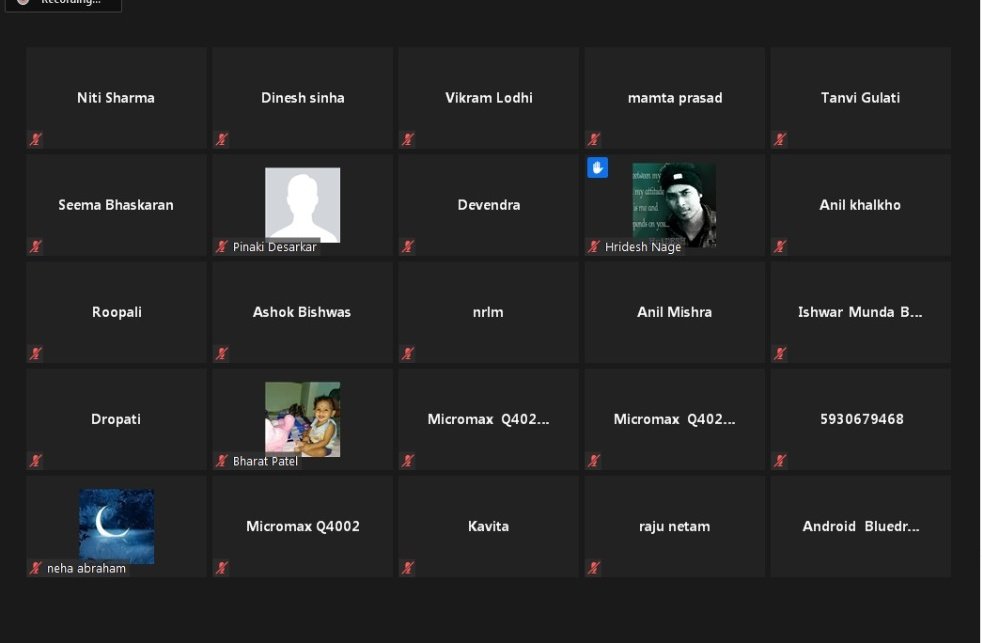The width and height of the screenshot is (982, 643).
Task: Click Dropati's muted microphone icon
Action: [x=36, y=460]
